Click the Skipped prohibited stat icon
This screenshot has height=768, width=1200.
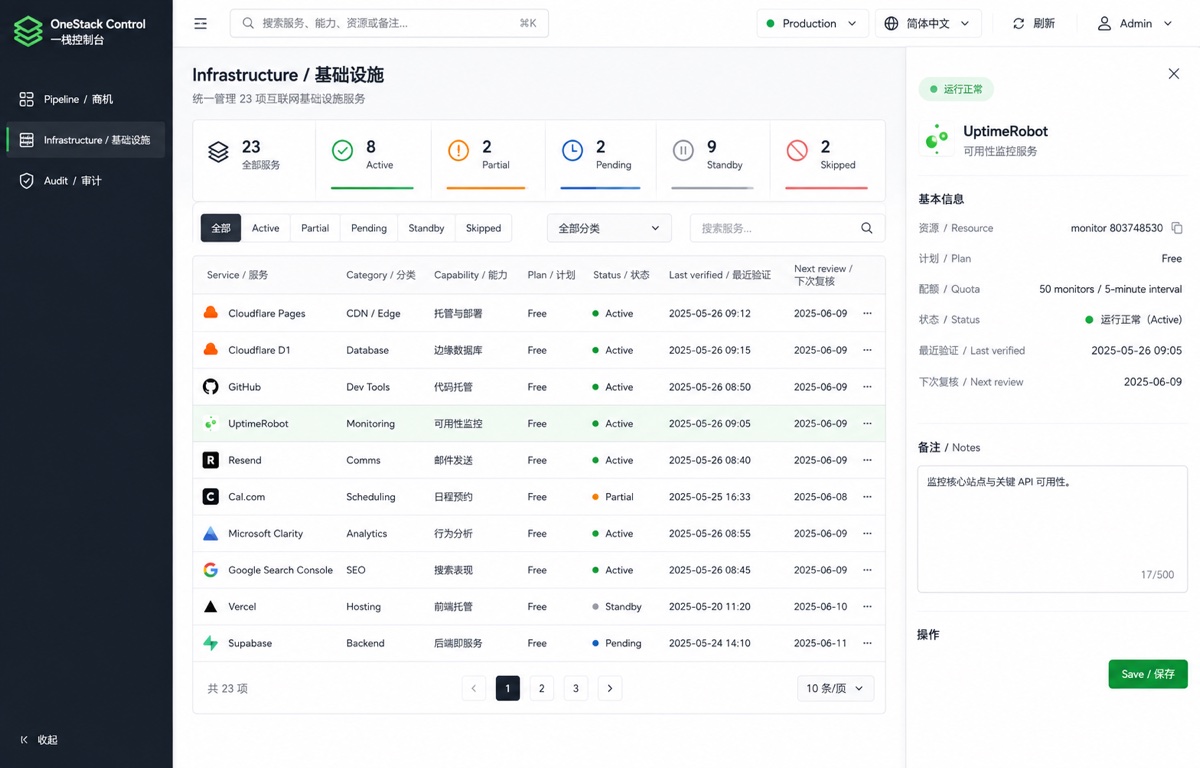[x=797, y=150]
